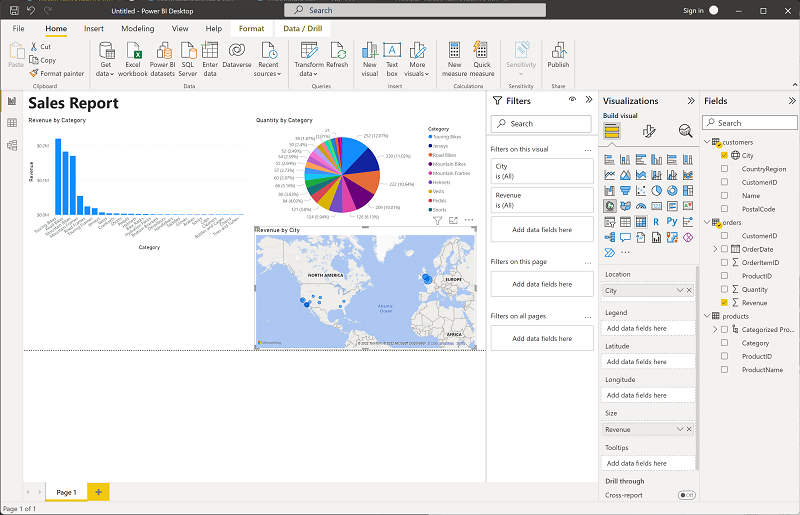Check the Category field checkbox
The image size is (800, 515).
[724, 343]
